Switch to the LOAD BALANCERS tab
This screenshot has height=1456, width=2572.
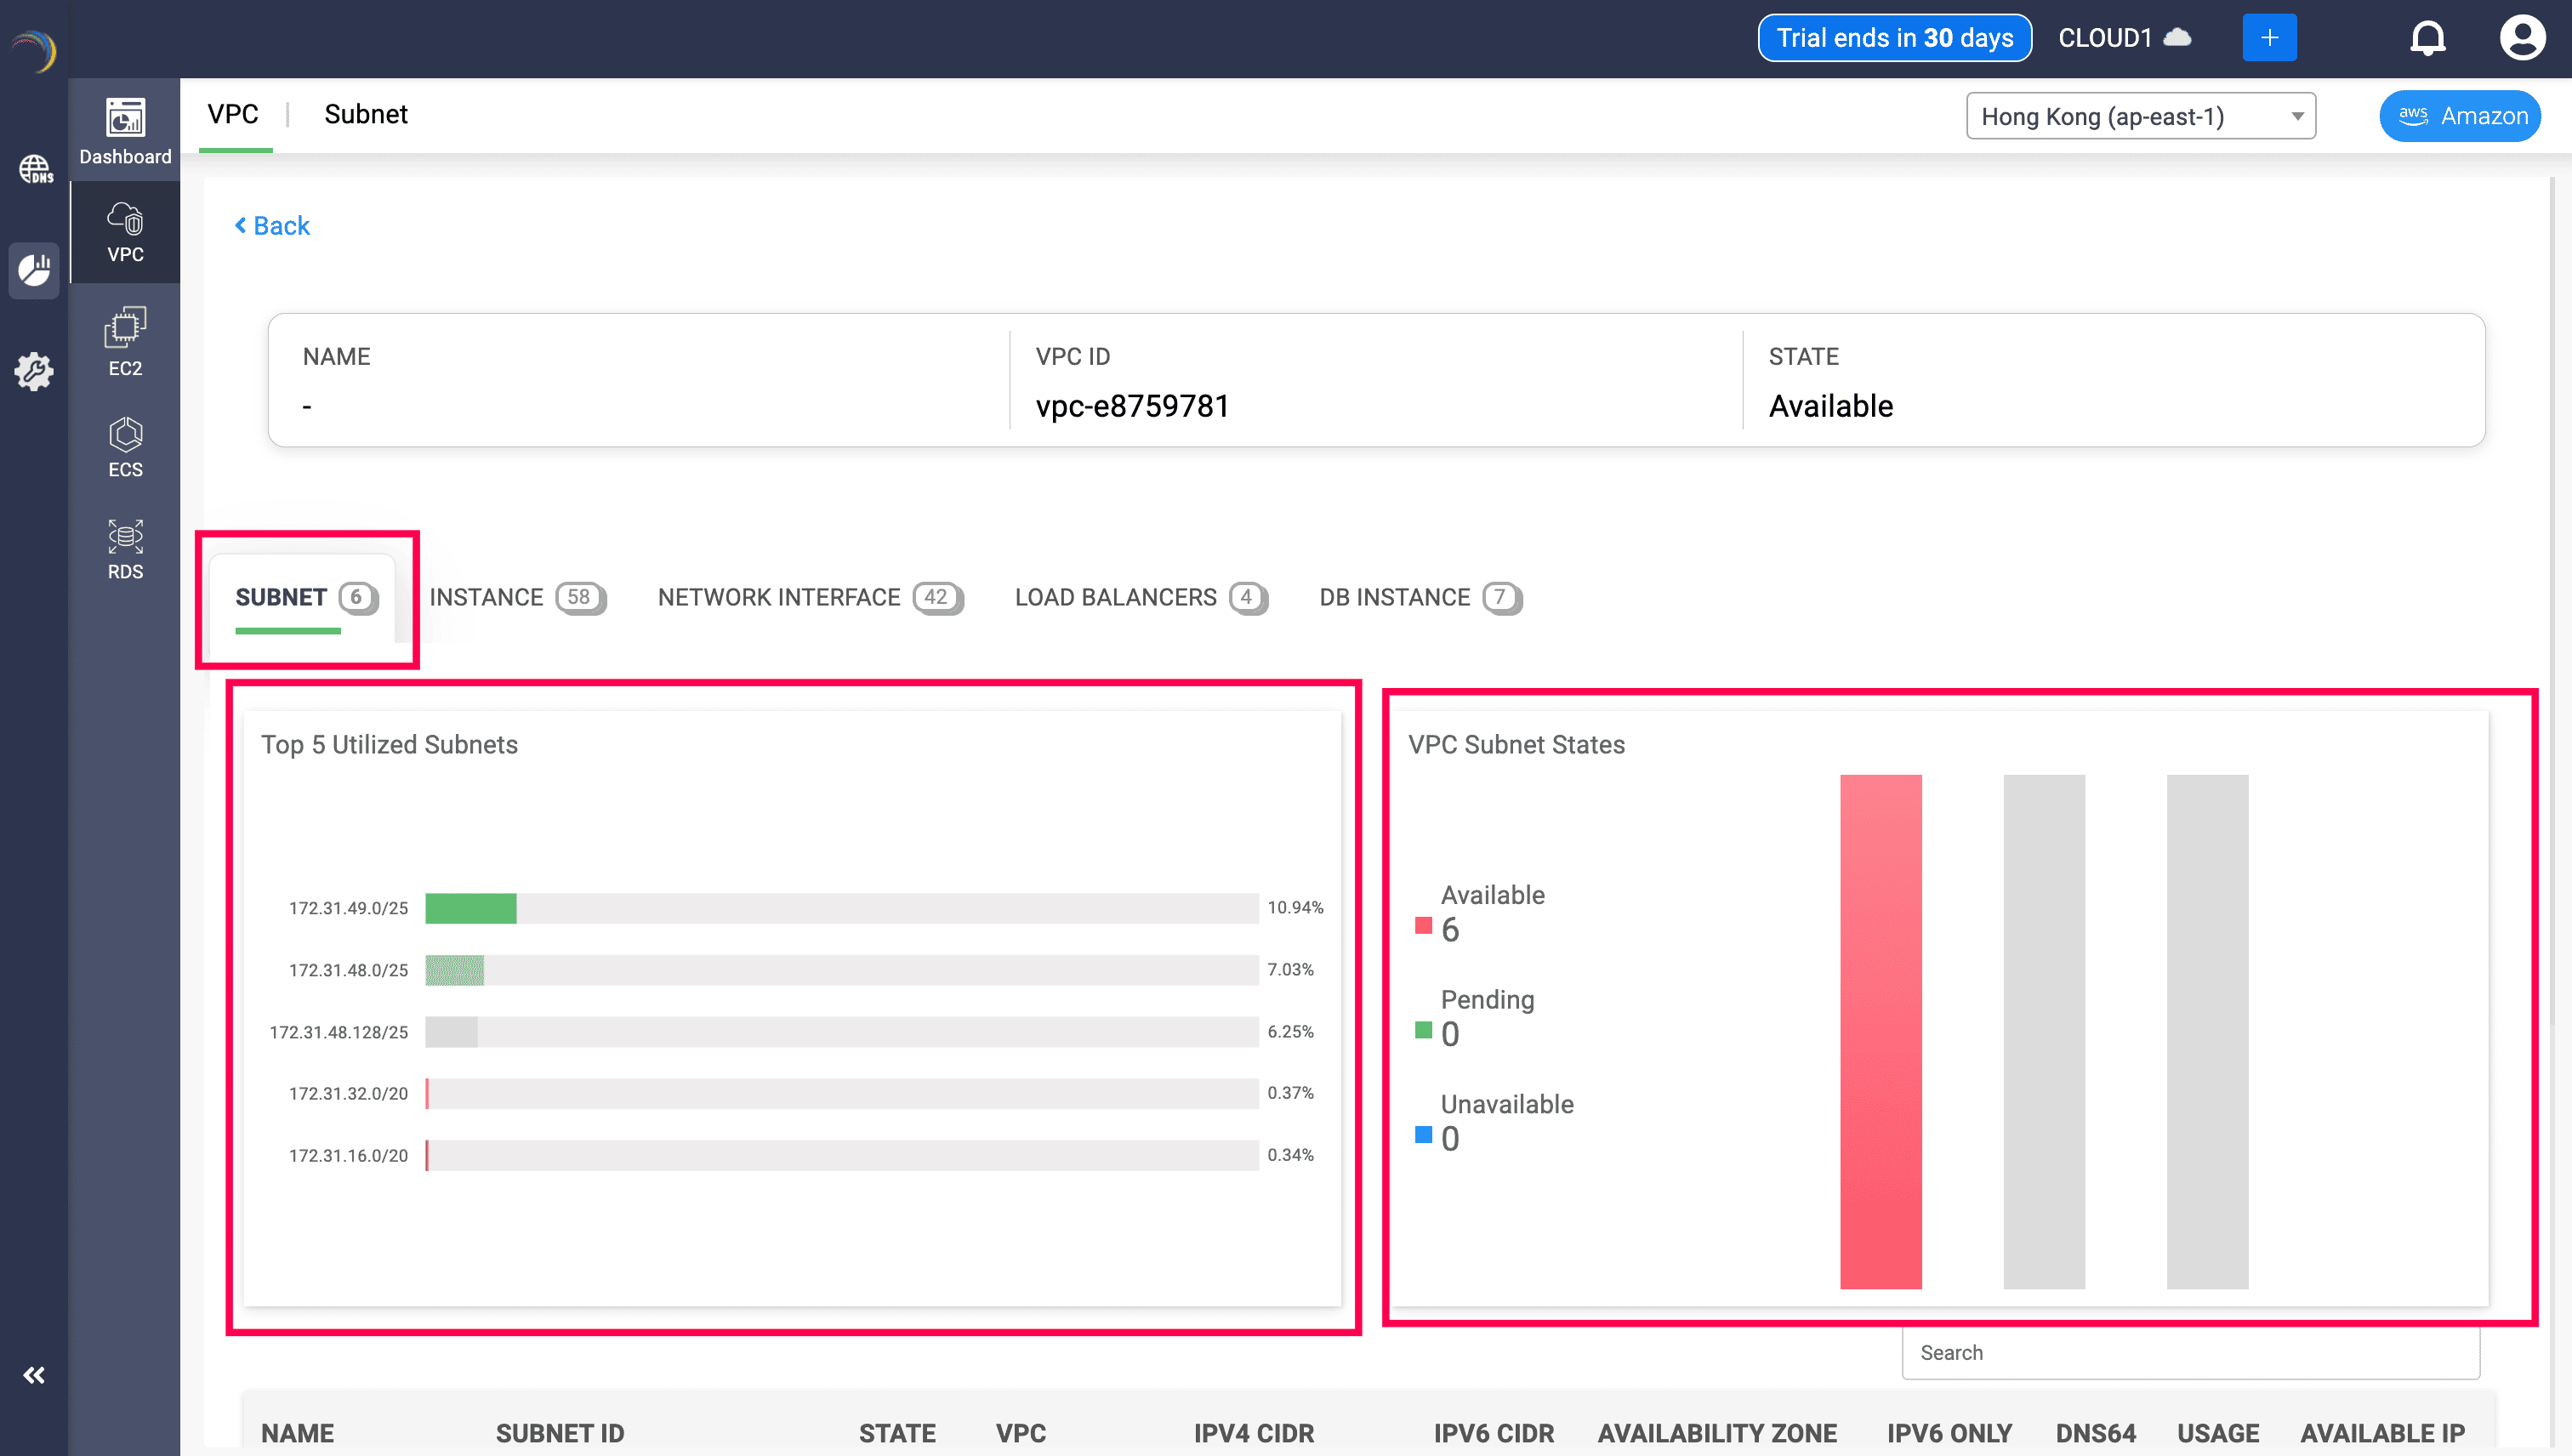1116,597
